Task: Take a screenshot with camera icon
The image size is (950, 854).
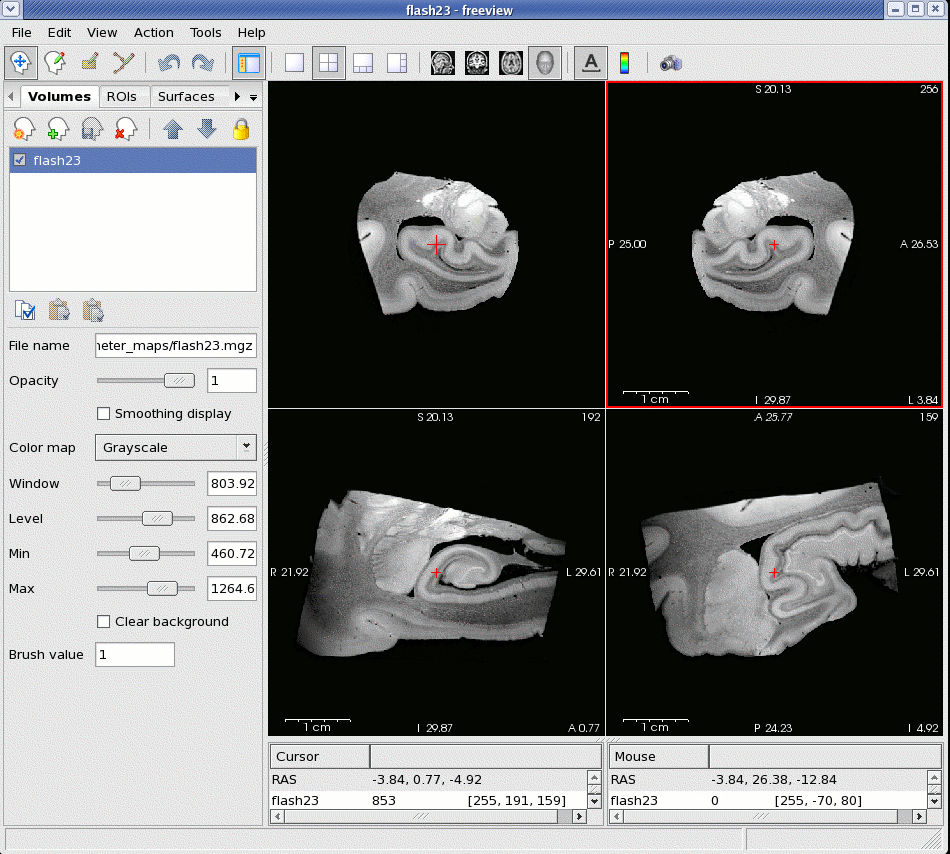Action: pos(670,63)
